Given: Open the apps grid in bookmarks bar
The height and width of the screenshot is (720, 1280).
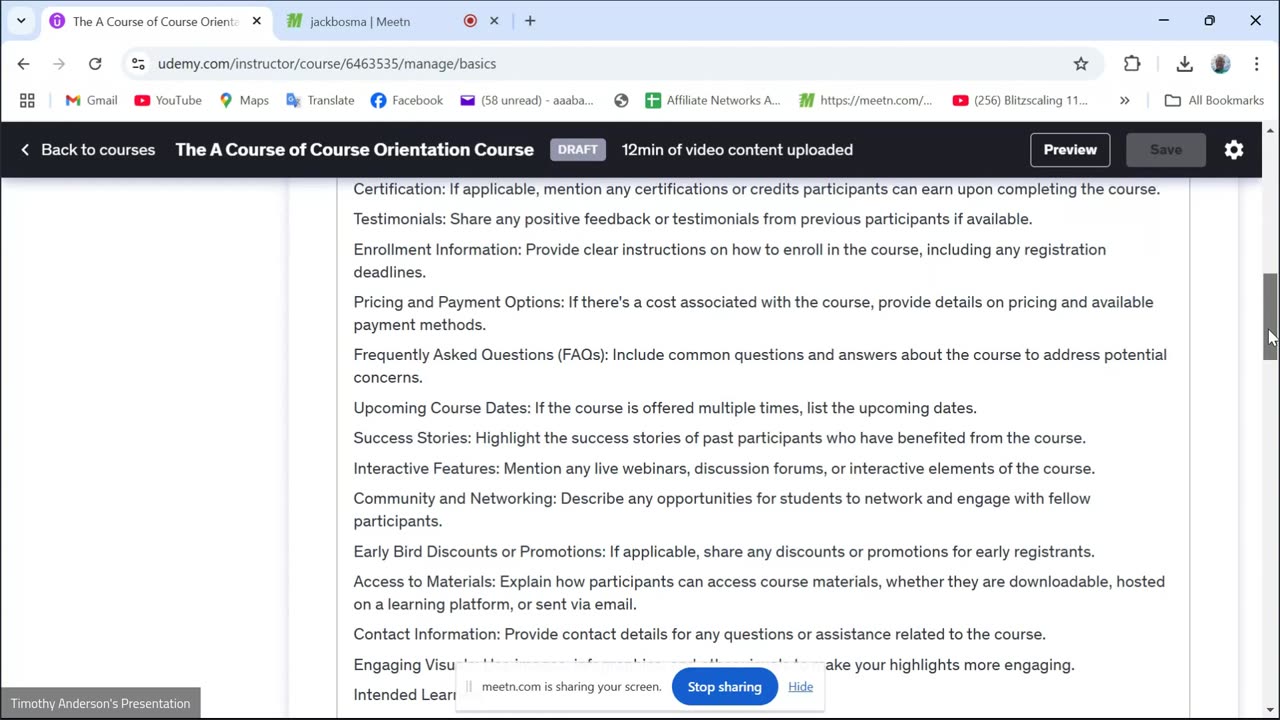Looking at the screenshot, I should click(x=27, y=100).
